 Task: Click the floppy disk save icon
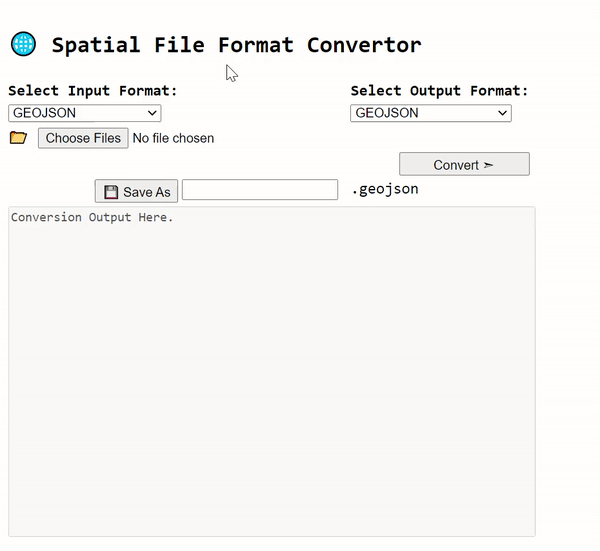[111, 192]
